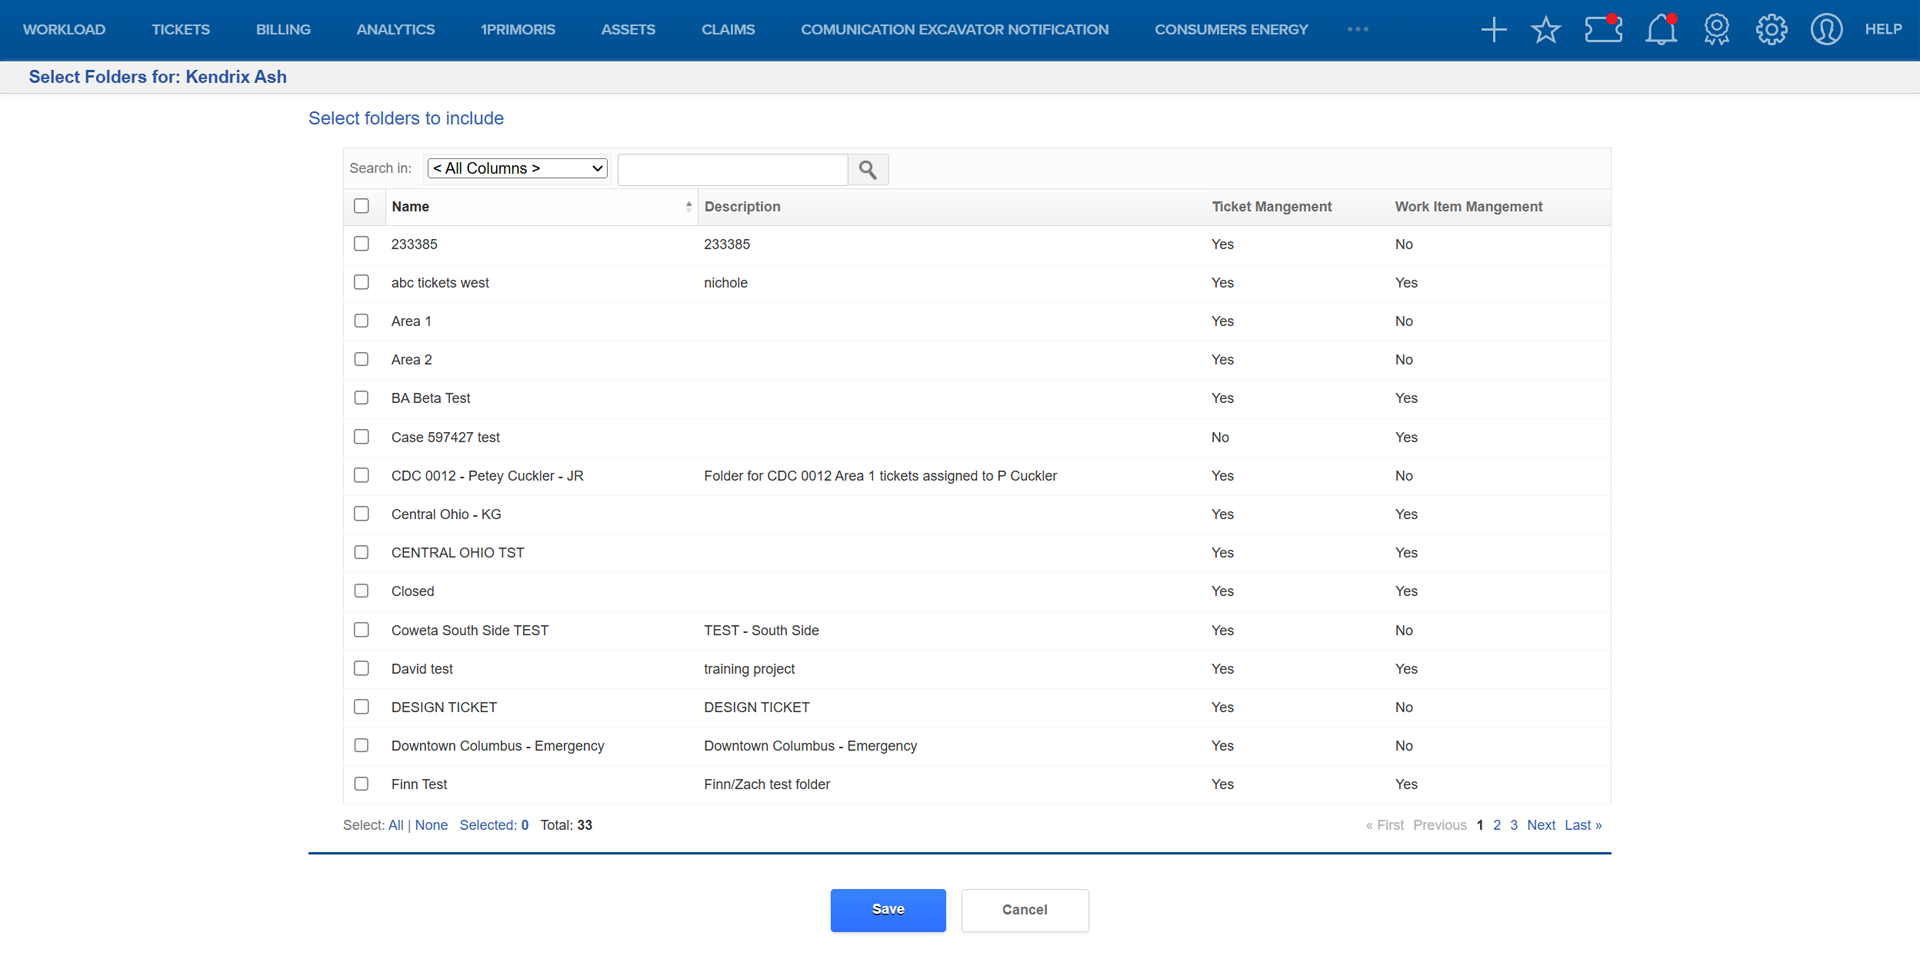
Task: Check the 233385 folder checkbox
Action: pos(361,244)
